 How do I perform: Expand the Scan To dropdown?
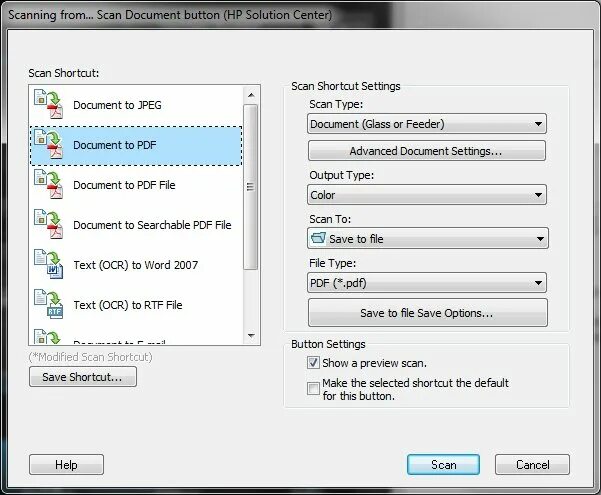pos(428,238)
